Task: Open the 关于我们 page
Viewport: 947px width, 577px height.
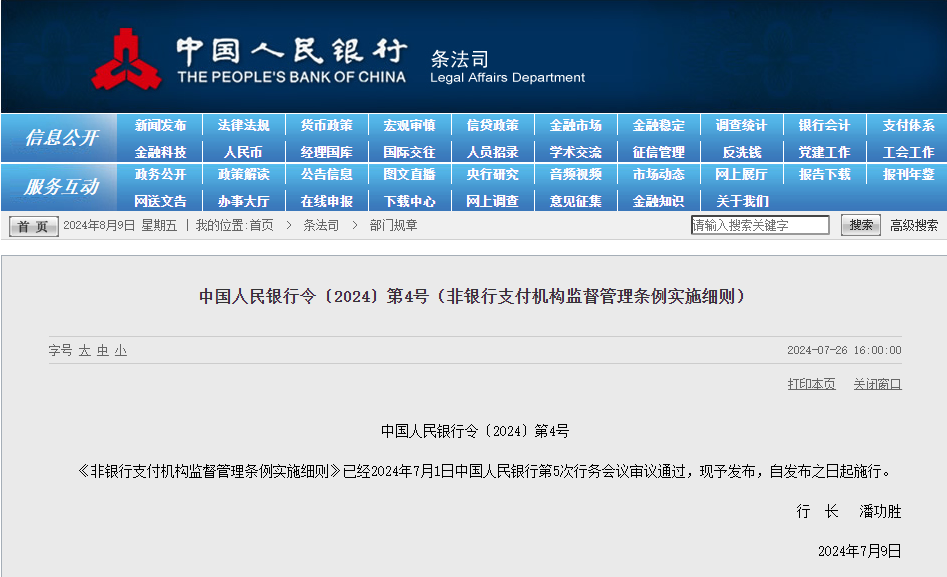Action: [x=741, y=201]
